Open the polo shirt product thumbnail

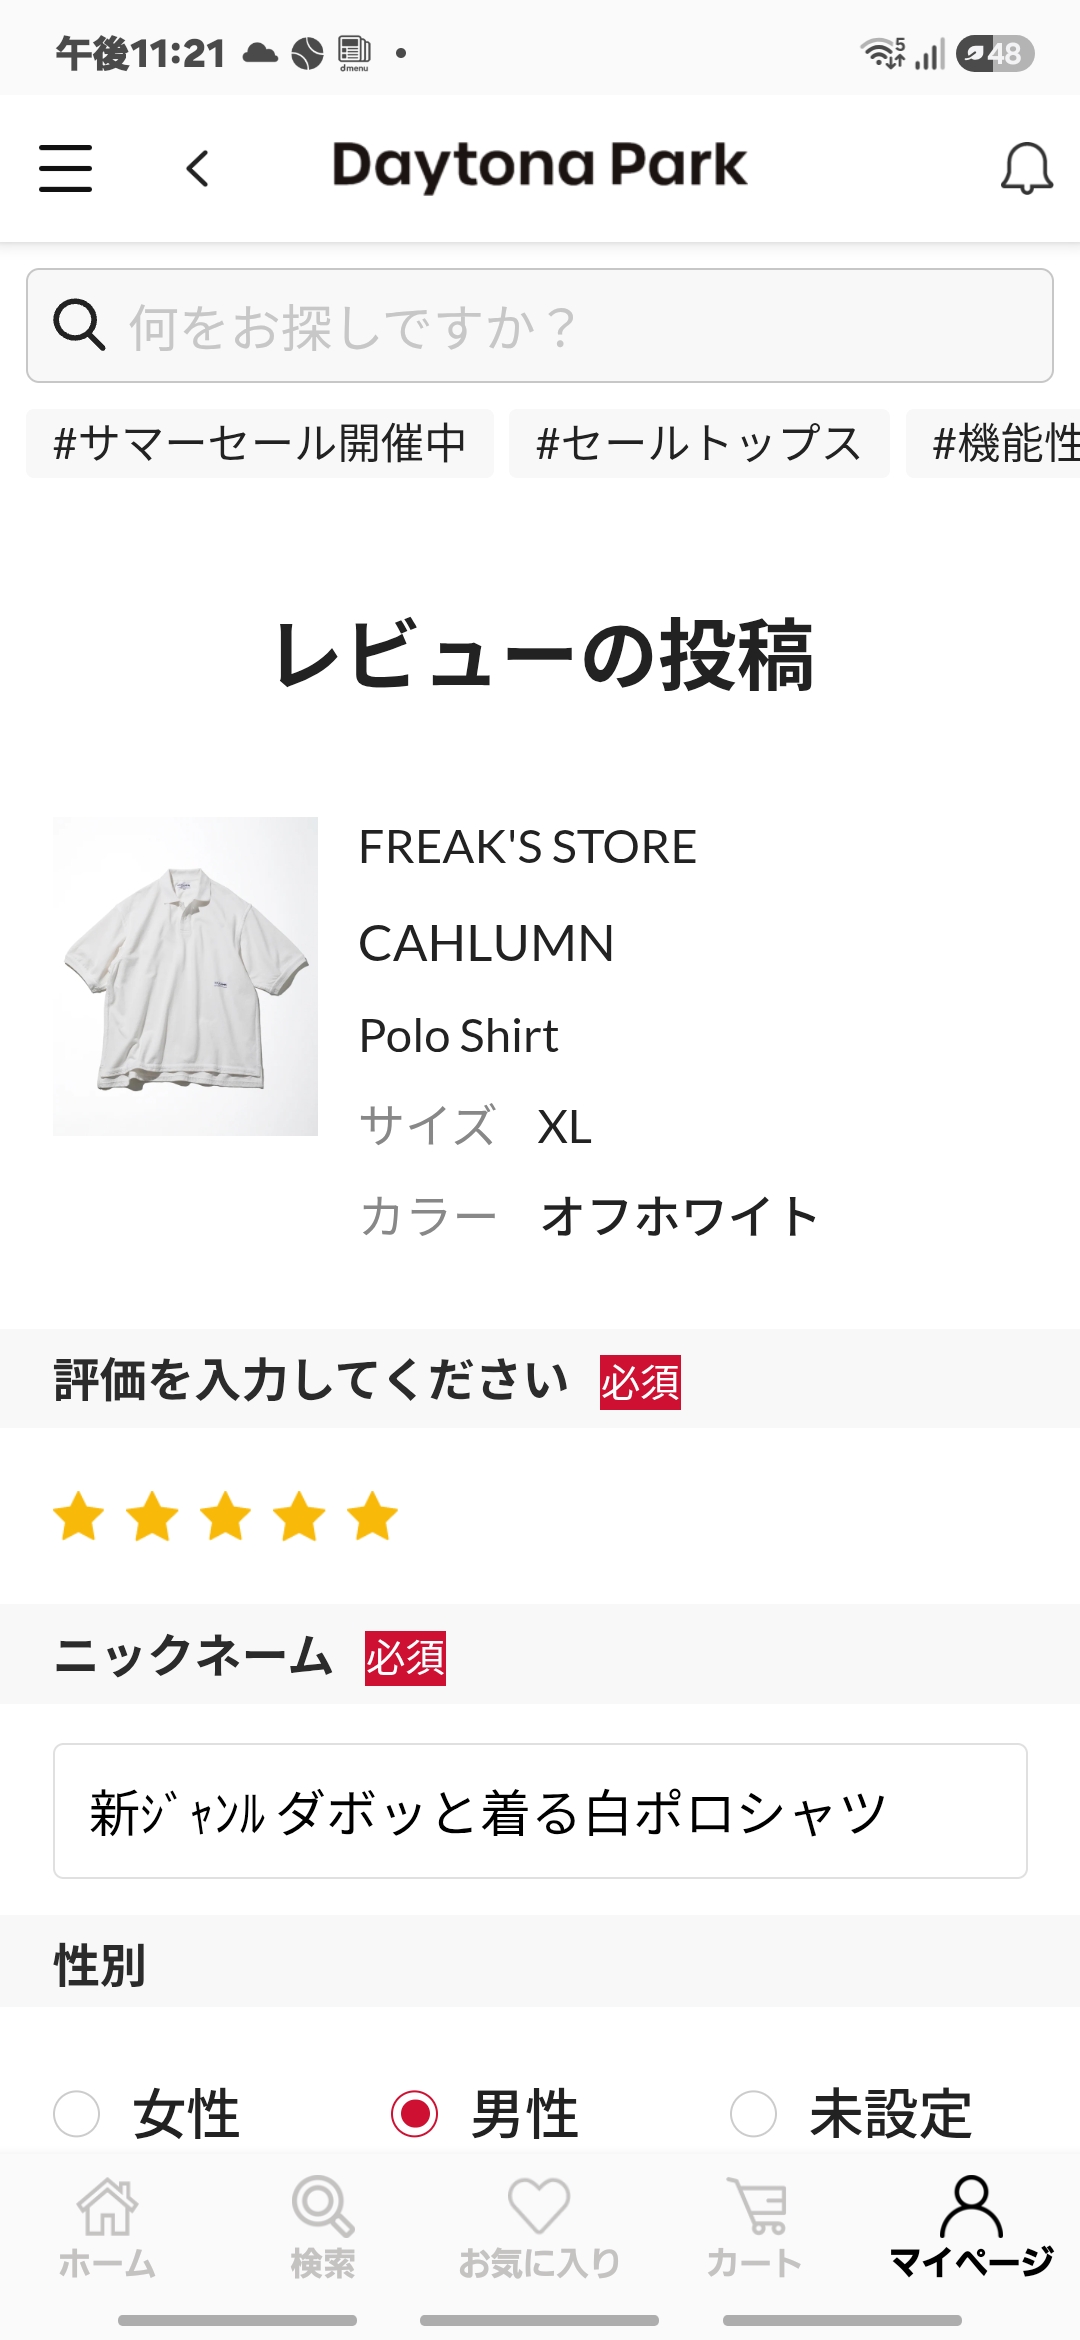pyautogui.click(x=185, y=976)
